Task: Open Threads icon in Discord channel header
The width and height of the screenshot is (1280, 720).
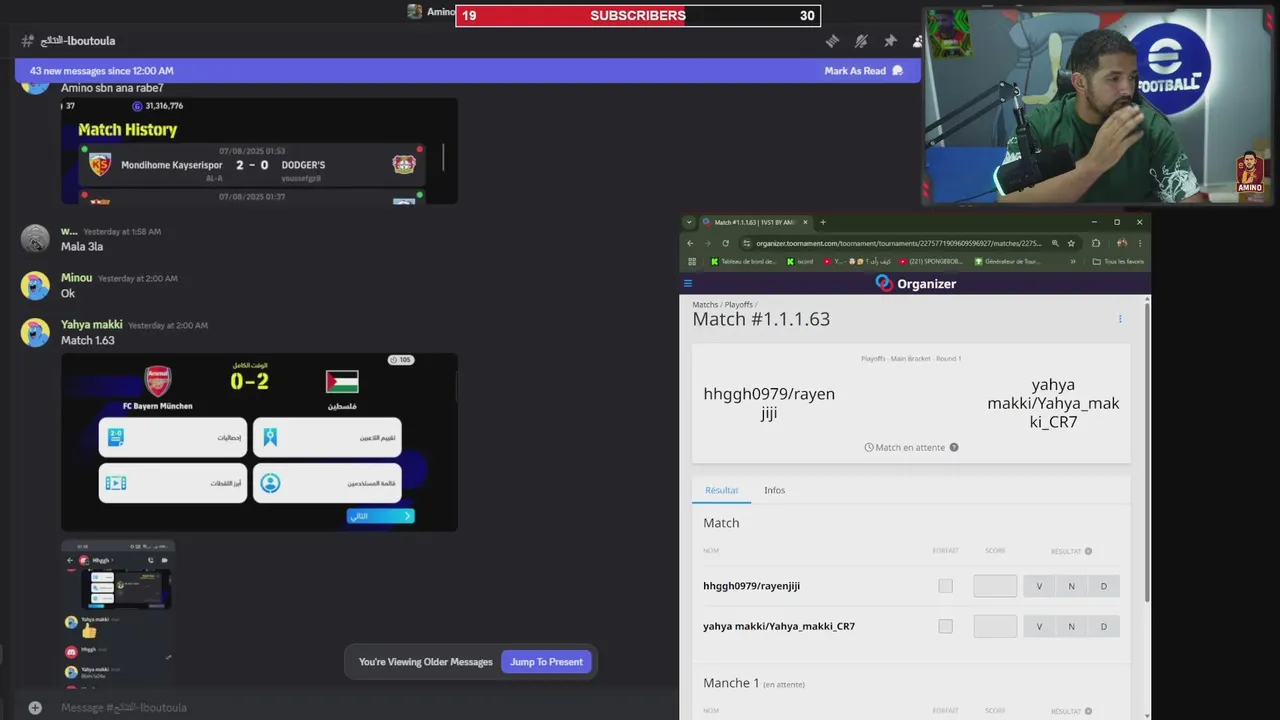Action: [x=832, y=41]
